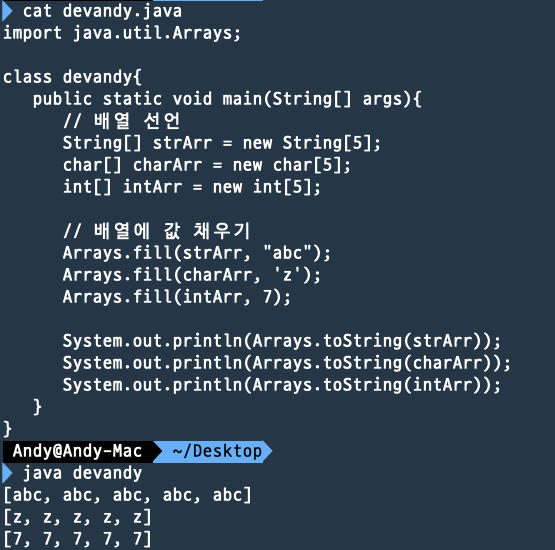
Task: Click the println toString(intArr) line
Action: [x=282, y=385]
